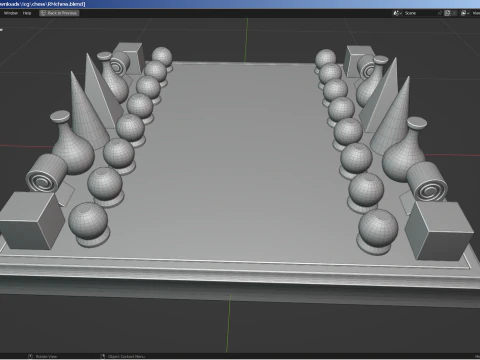
Task: Open the Help menu
Action: [x=27, y=13]
